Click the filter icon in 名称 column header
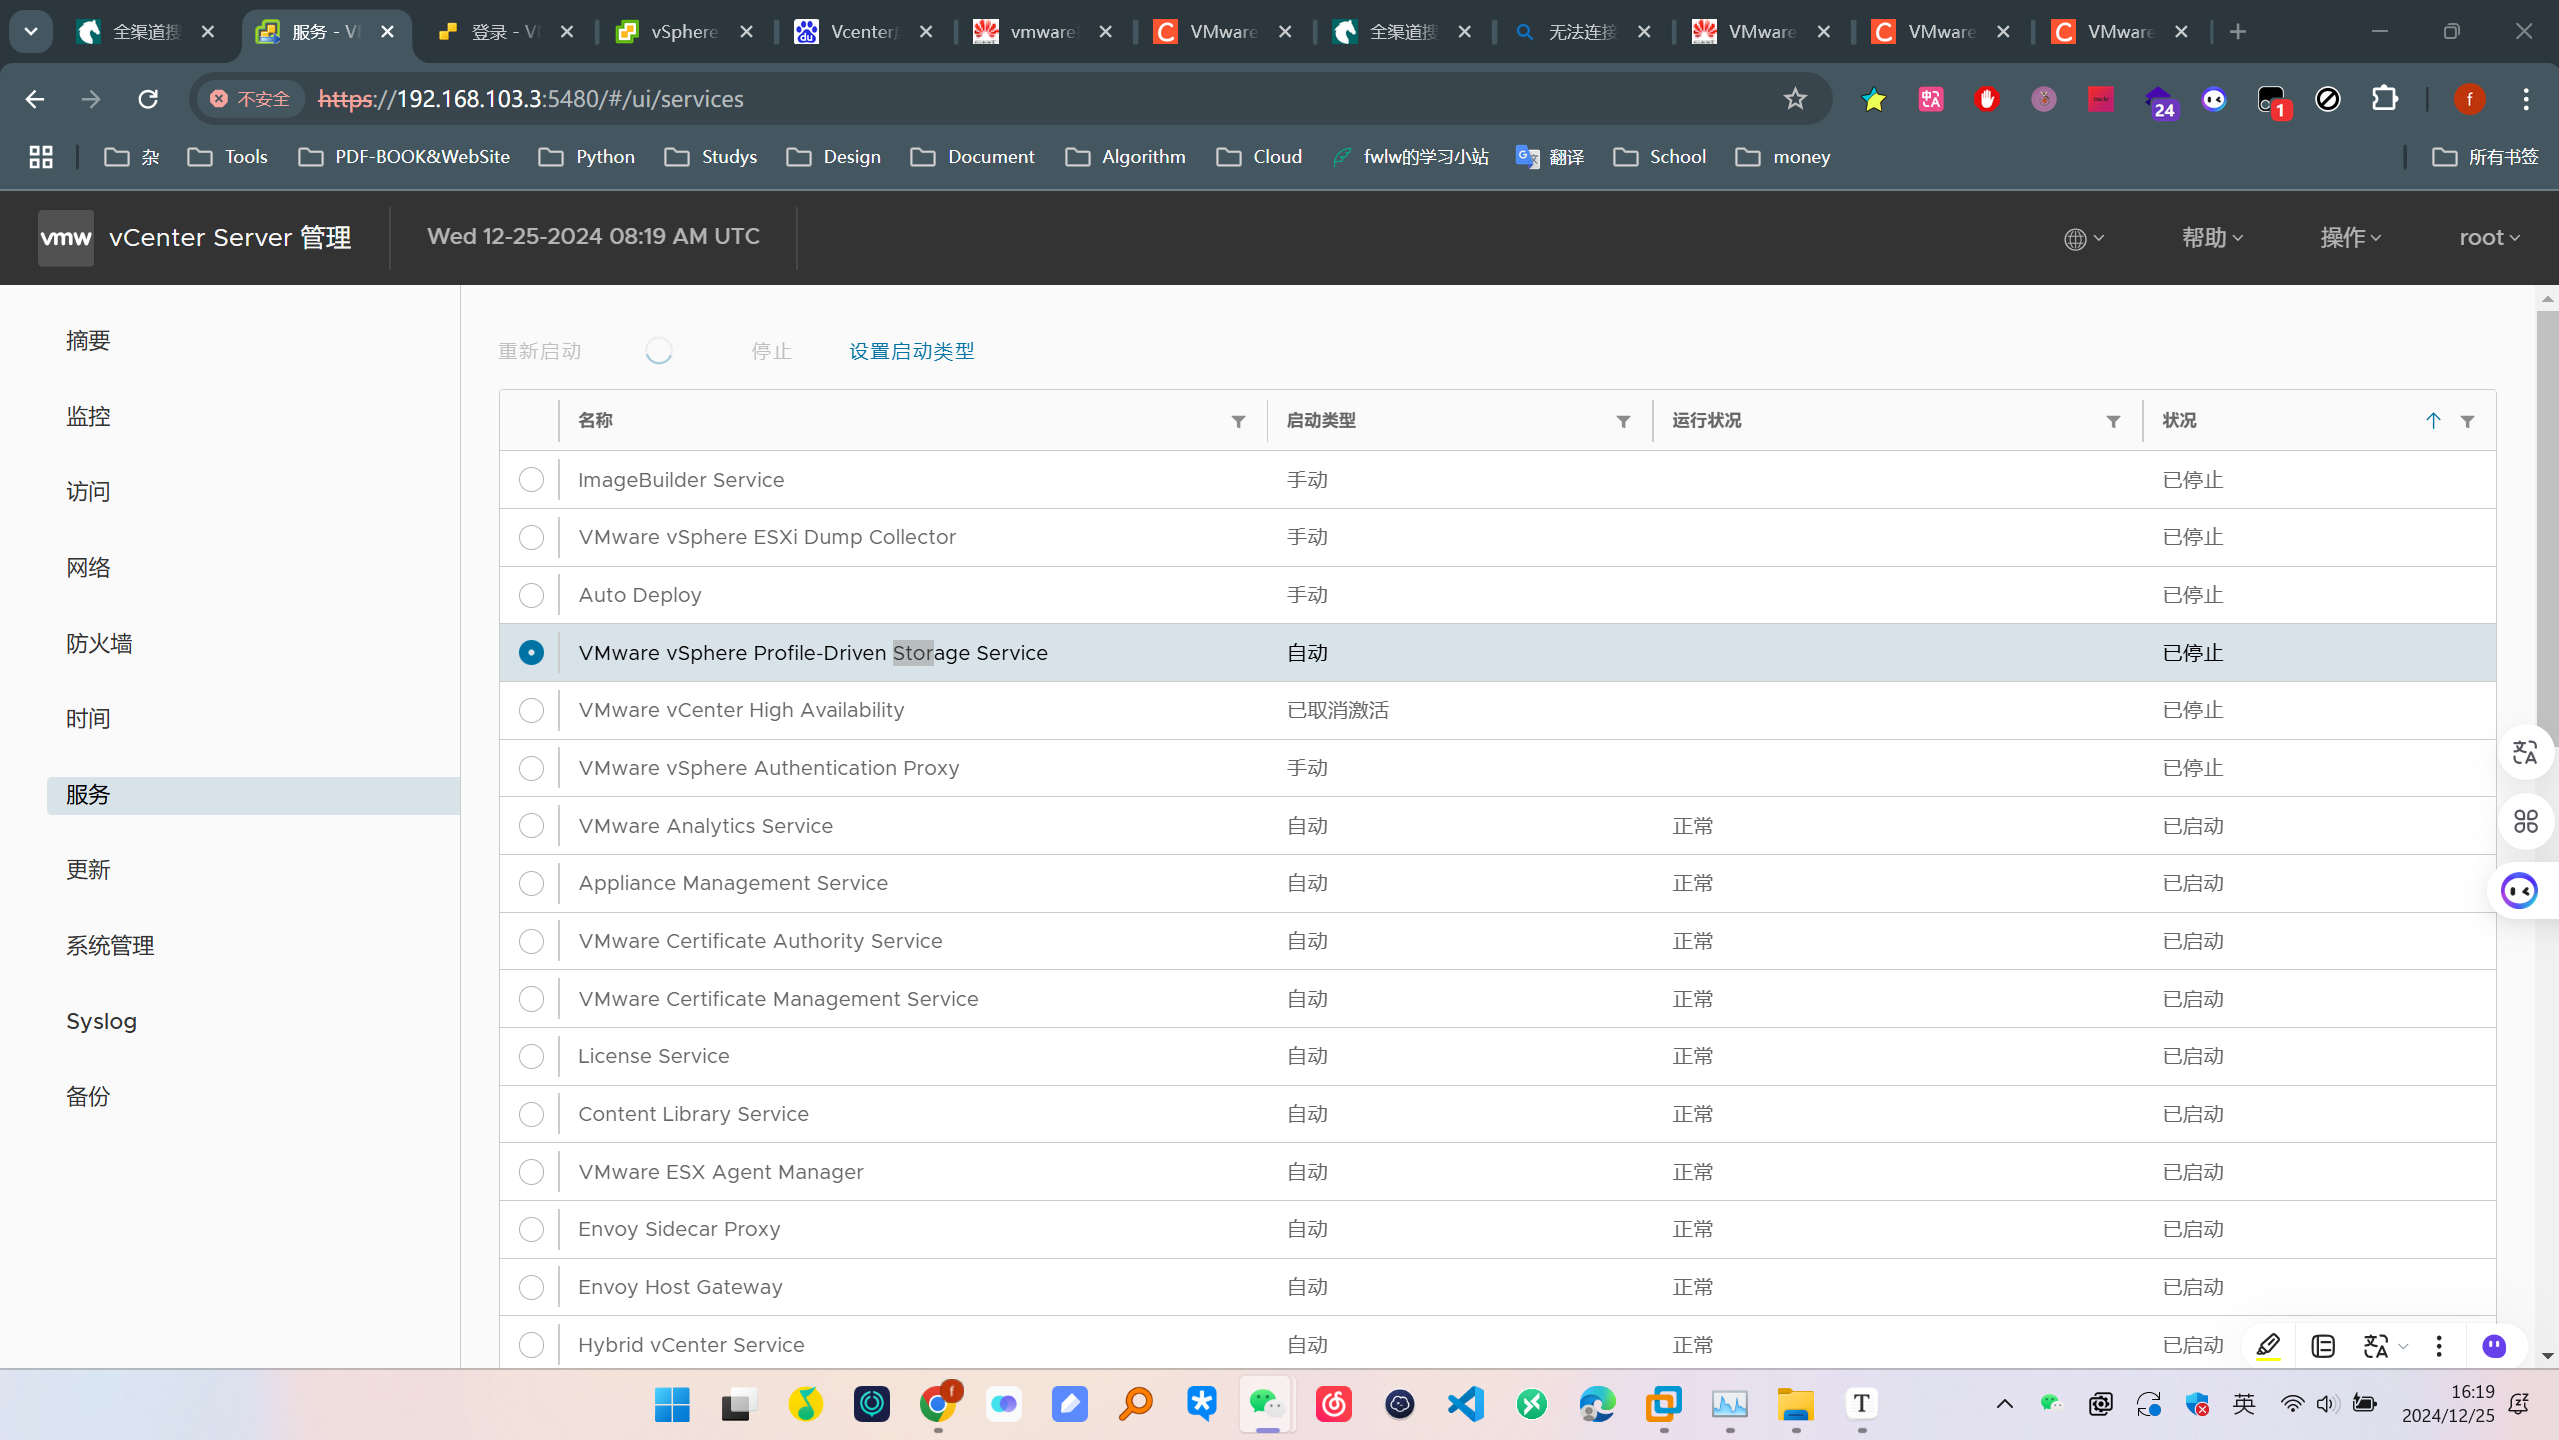Viewport: 2559px width, 1440px height. (x=1238, y=421)
